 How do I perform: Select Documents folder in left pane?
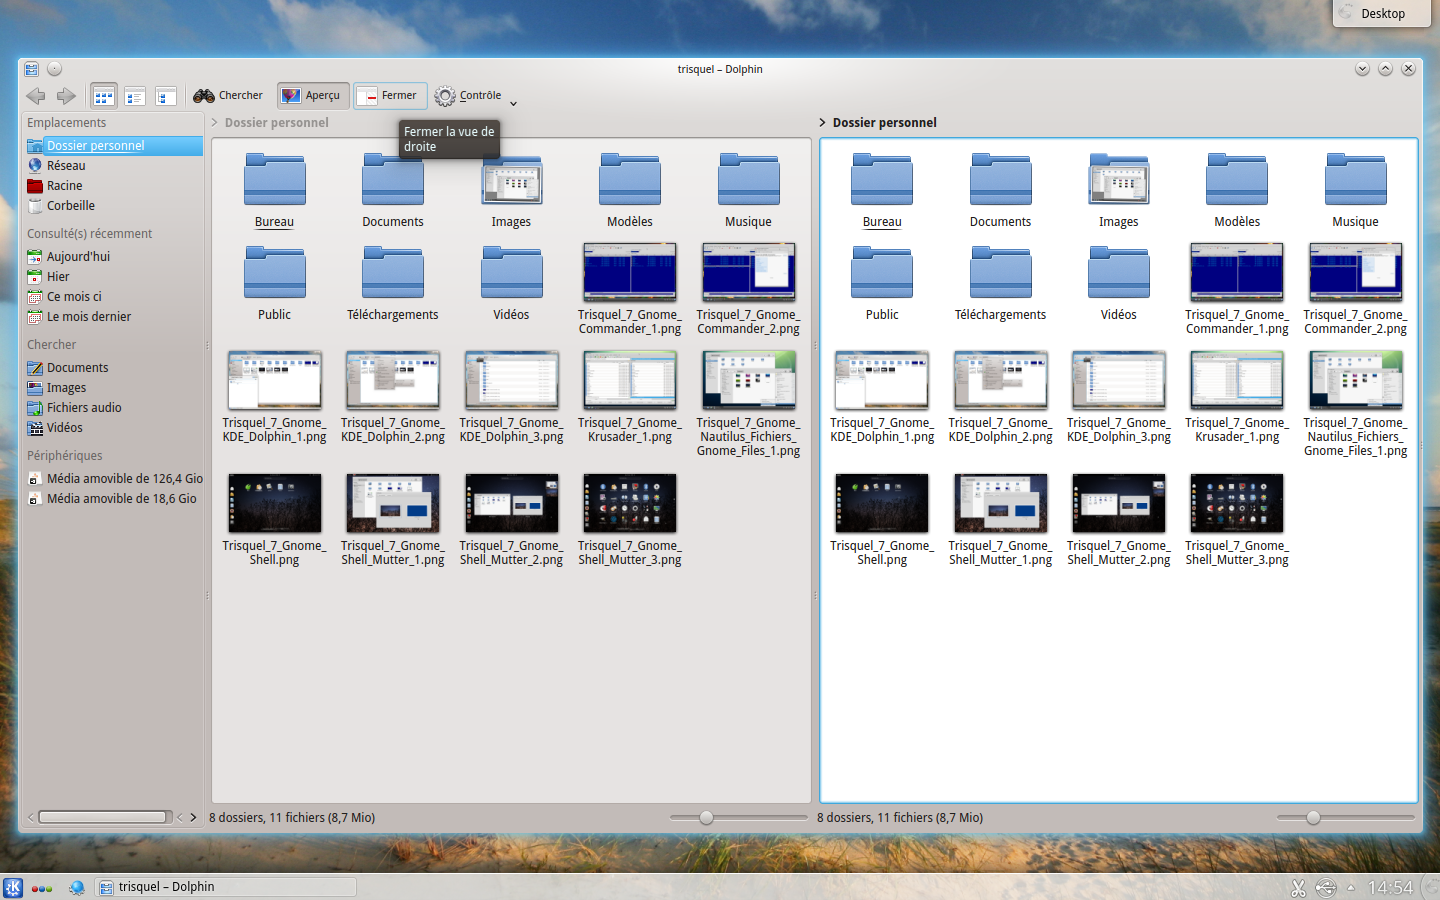click(x=393, y=191)
